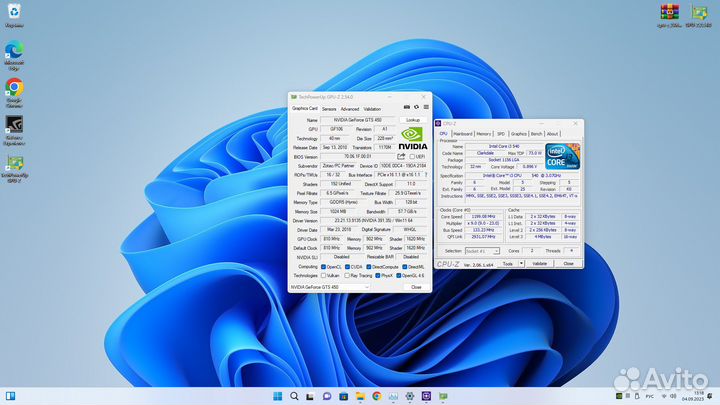
Task: Click the BIOS export share icon in GPU-Z
Action: click(x=401, y=157)
